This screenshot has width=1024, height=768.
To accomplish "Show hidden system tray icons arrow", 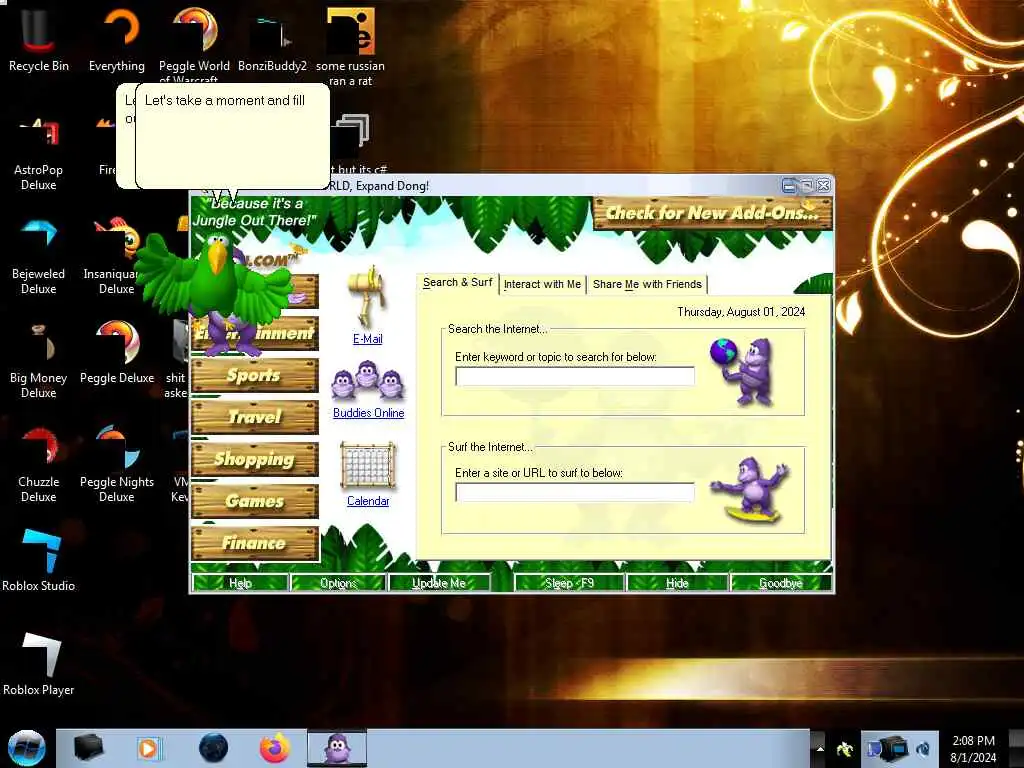I will click(820, 749).
